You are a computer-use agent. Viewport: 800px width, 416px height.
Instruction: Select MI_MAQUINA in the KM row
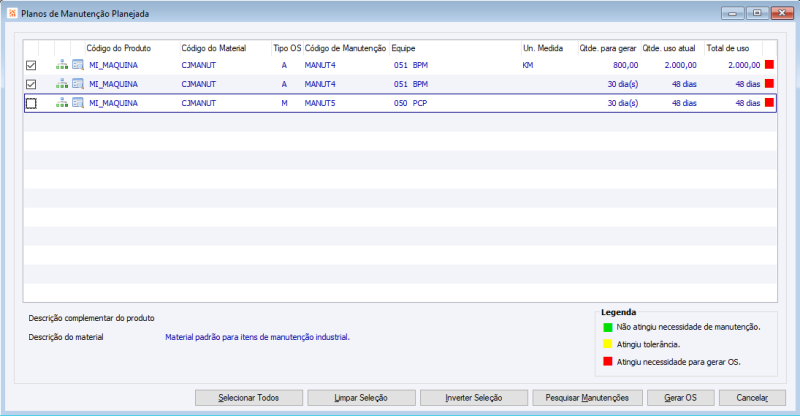click(113, 65)
